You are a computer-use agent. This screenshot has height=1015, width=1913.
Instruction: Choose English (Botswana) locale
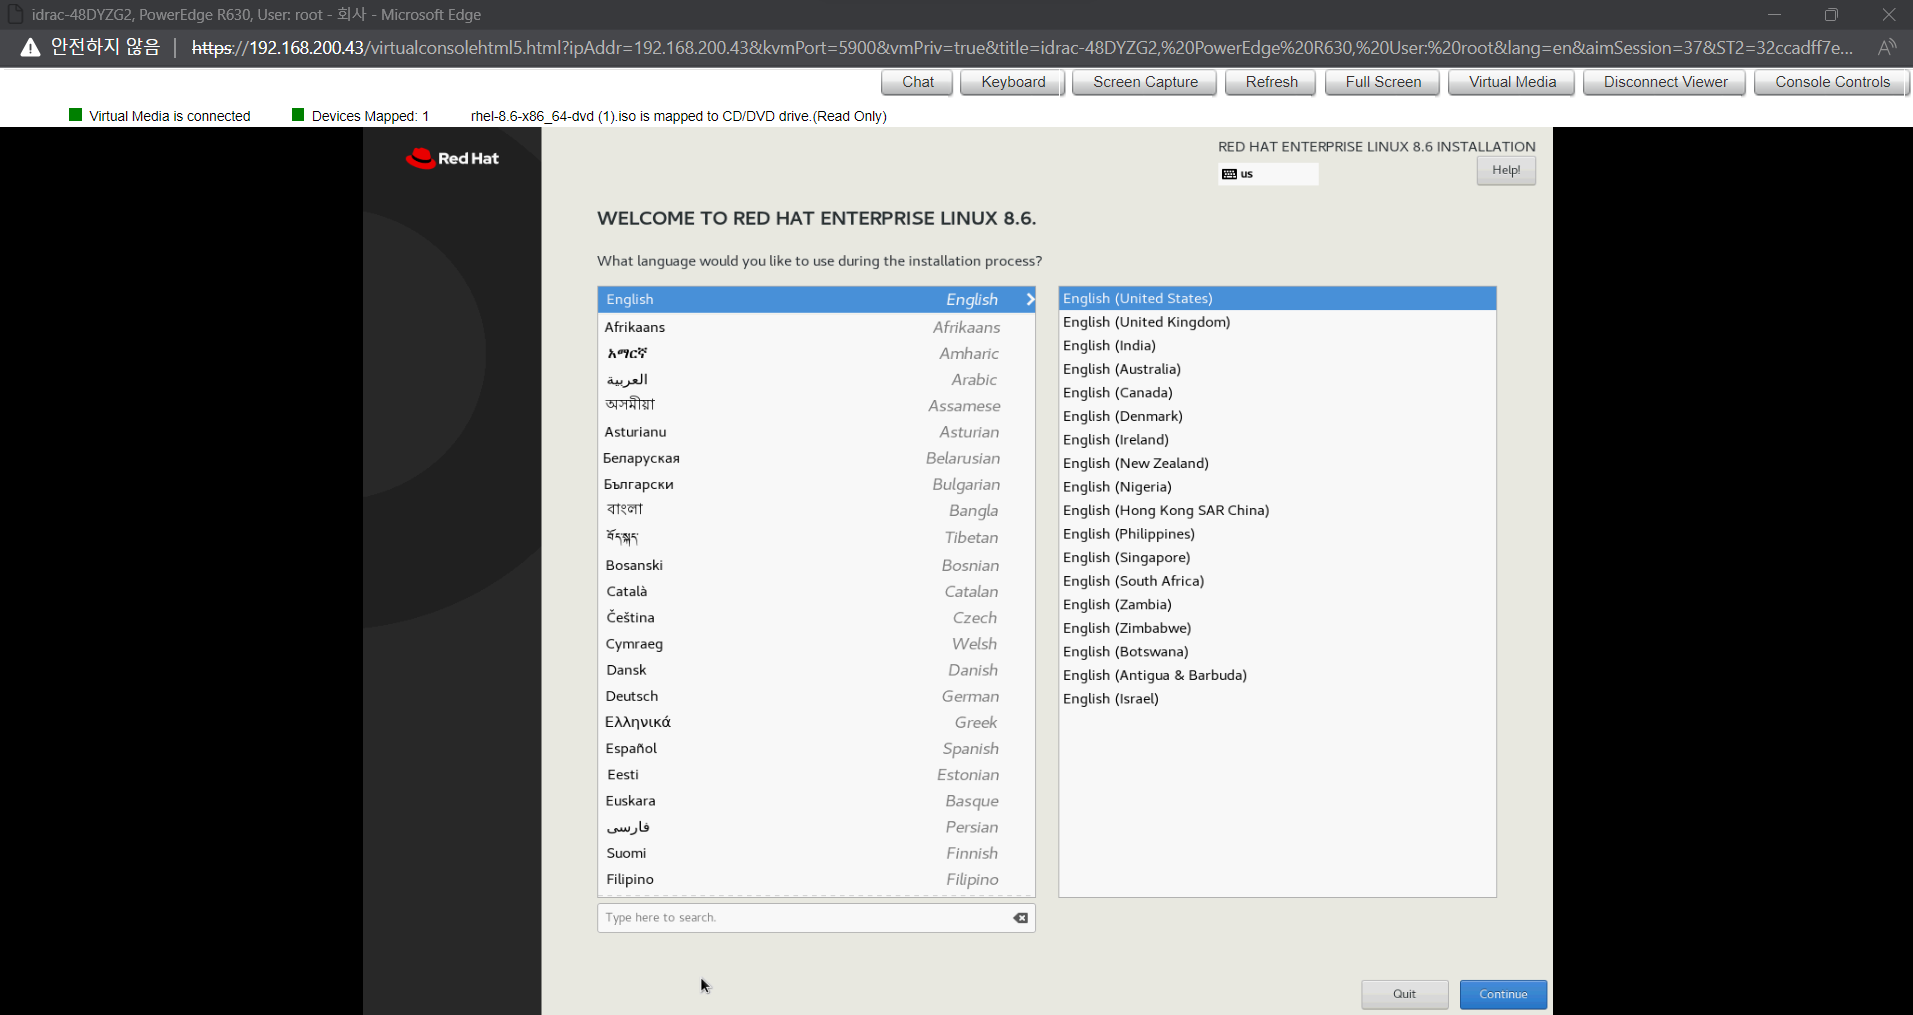pyautogui.click(x=1277, y=651)
